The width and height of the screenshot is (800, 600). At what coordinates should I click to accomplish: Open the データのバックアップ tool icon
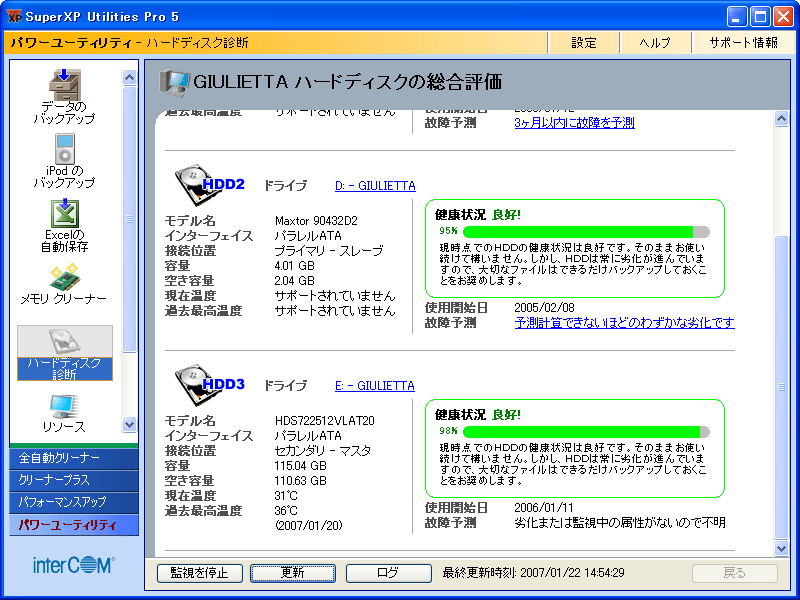click(x=64, y=96)
